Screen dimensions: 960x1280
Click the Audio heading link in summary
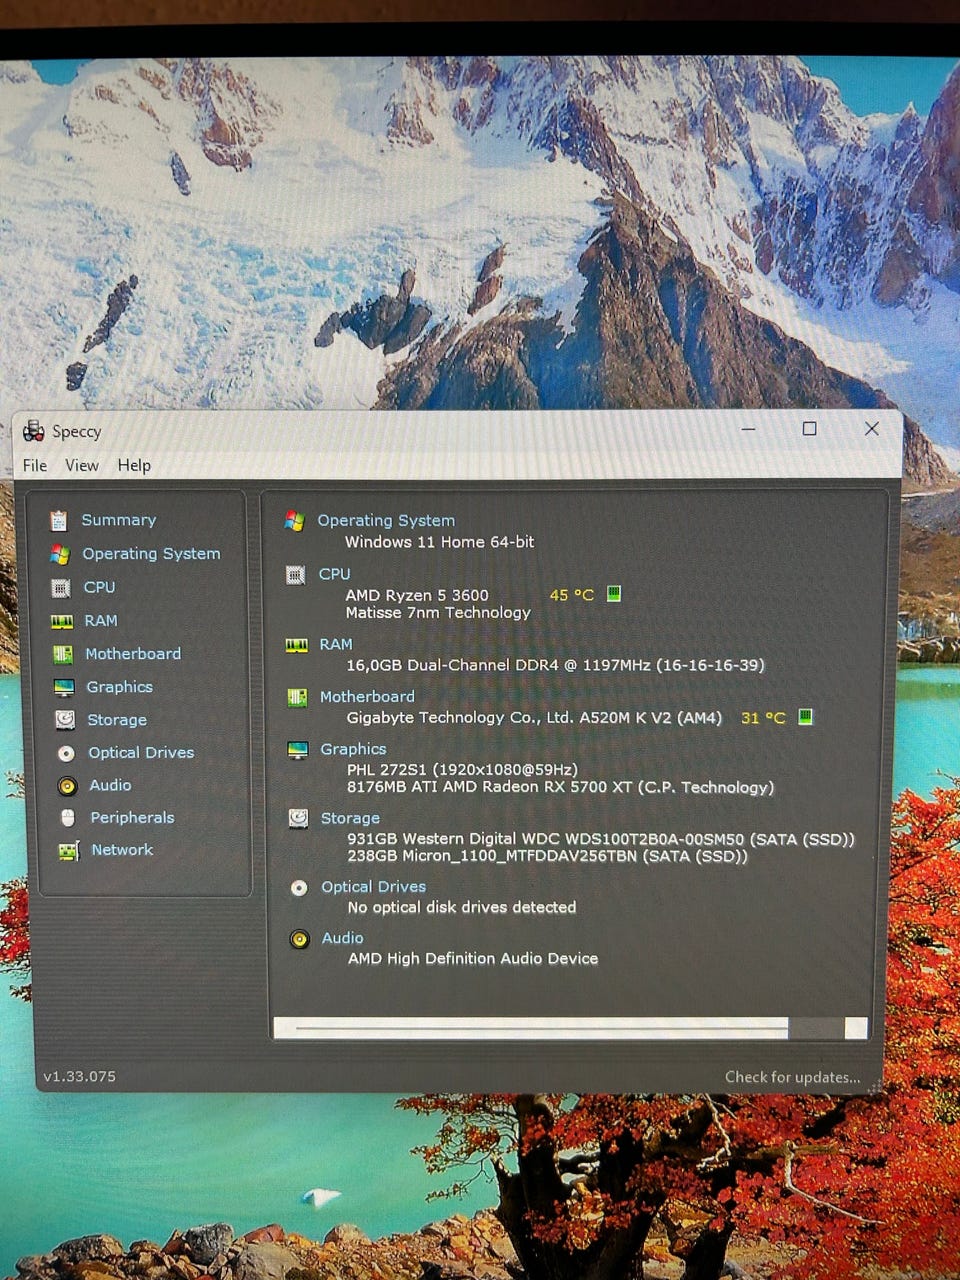342,938
